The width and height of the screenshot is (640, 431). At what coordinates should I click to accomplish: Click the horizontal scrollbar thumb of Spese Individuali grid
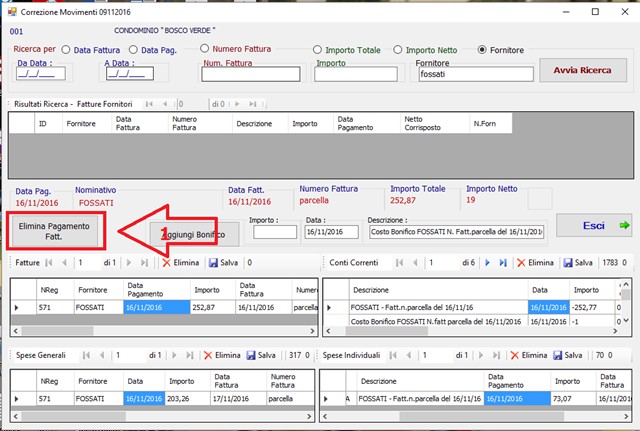(x=482, y=416)
